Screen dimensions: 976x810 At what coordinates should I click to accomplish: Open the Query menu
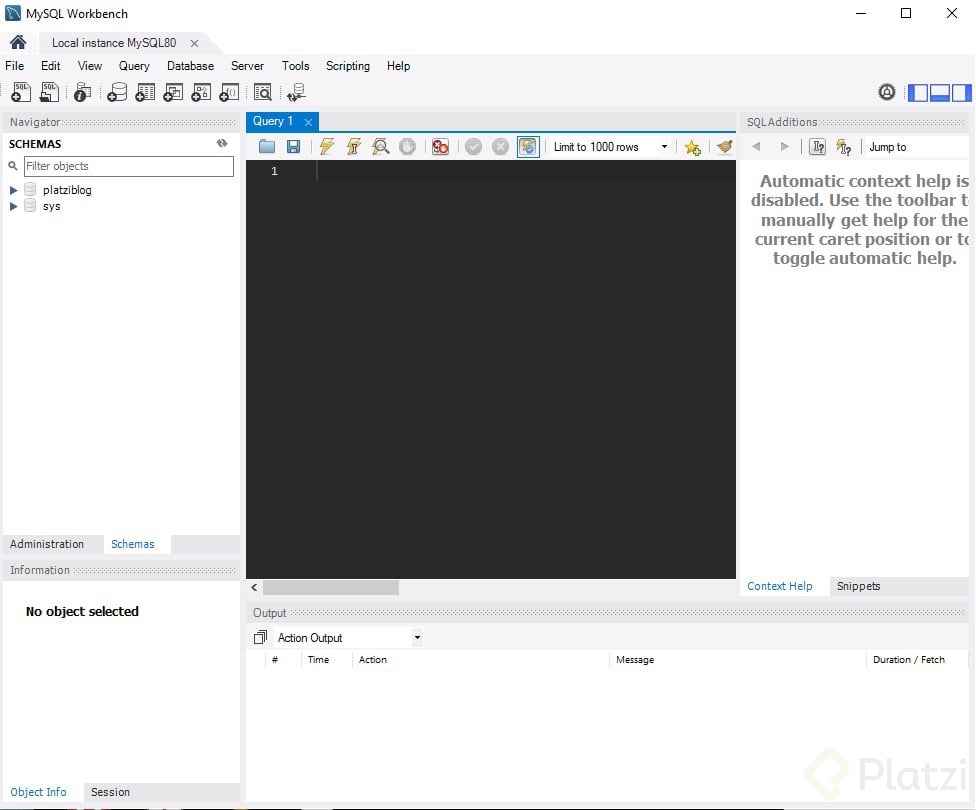134,66
